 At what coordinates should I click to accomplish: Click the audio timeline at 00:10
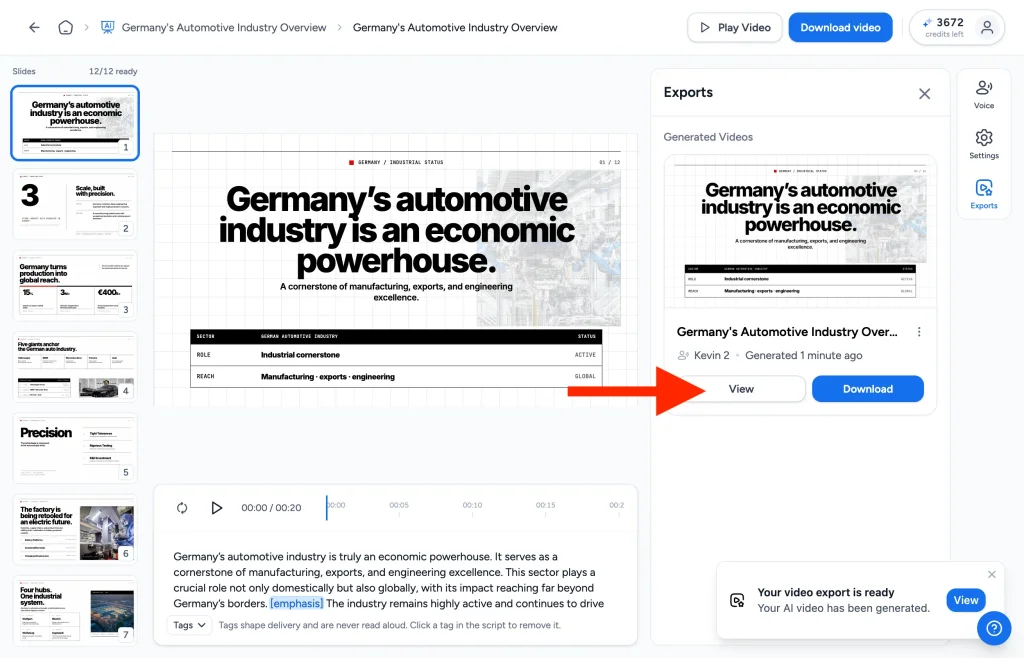pos(472,508)
